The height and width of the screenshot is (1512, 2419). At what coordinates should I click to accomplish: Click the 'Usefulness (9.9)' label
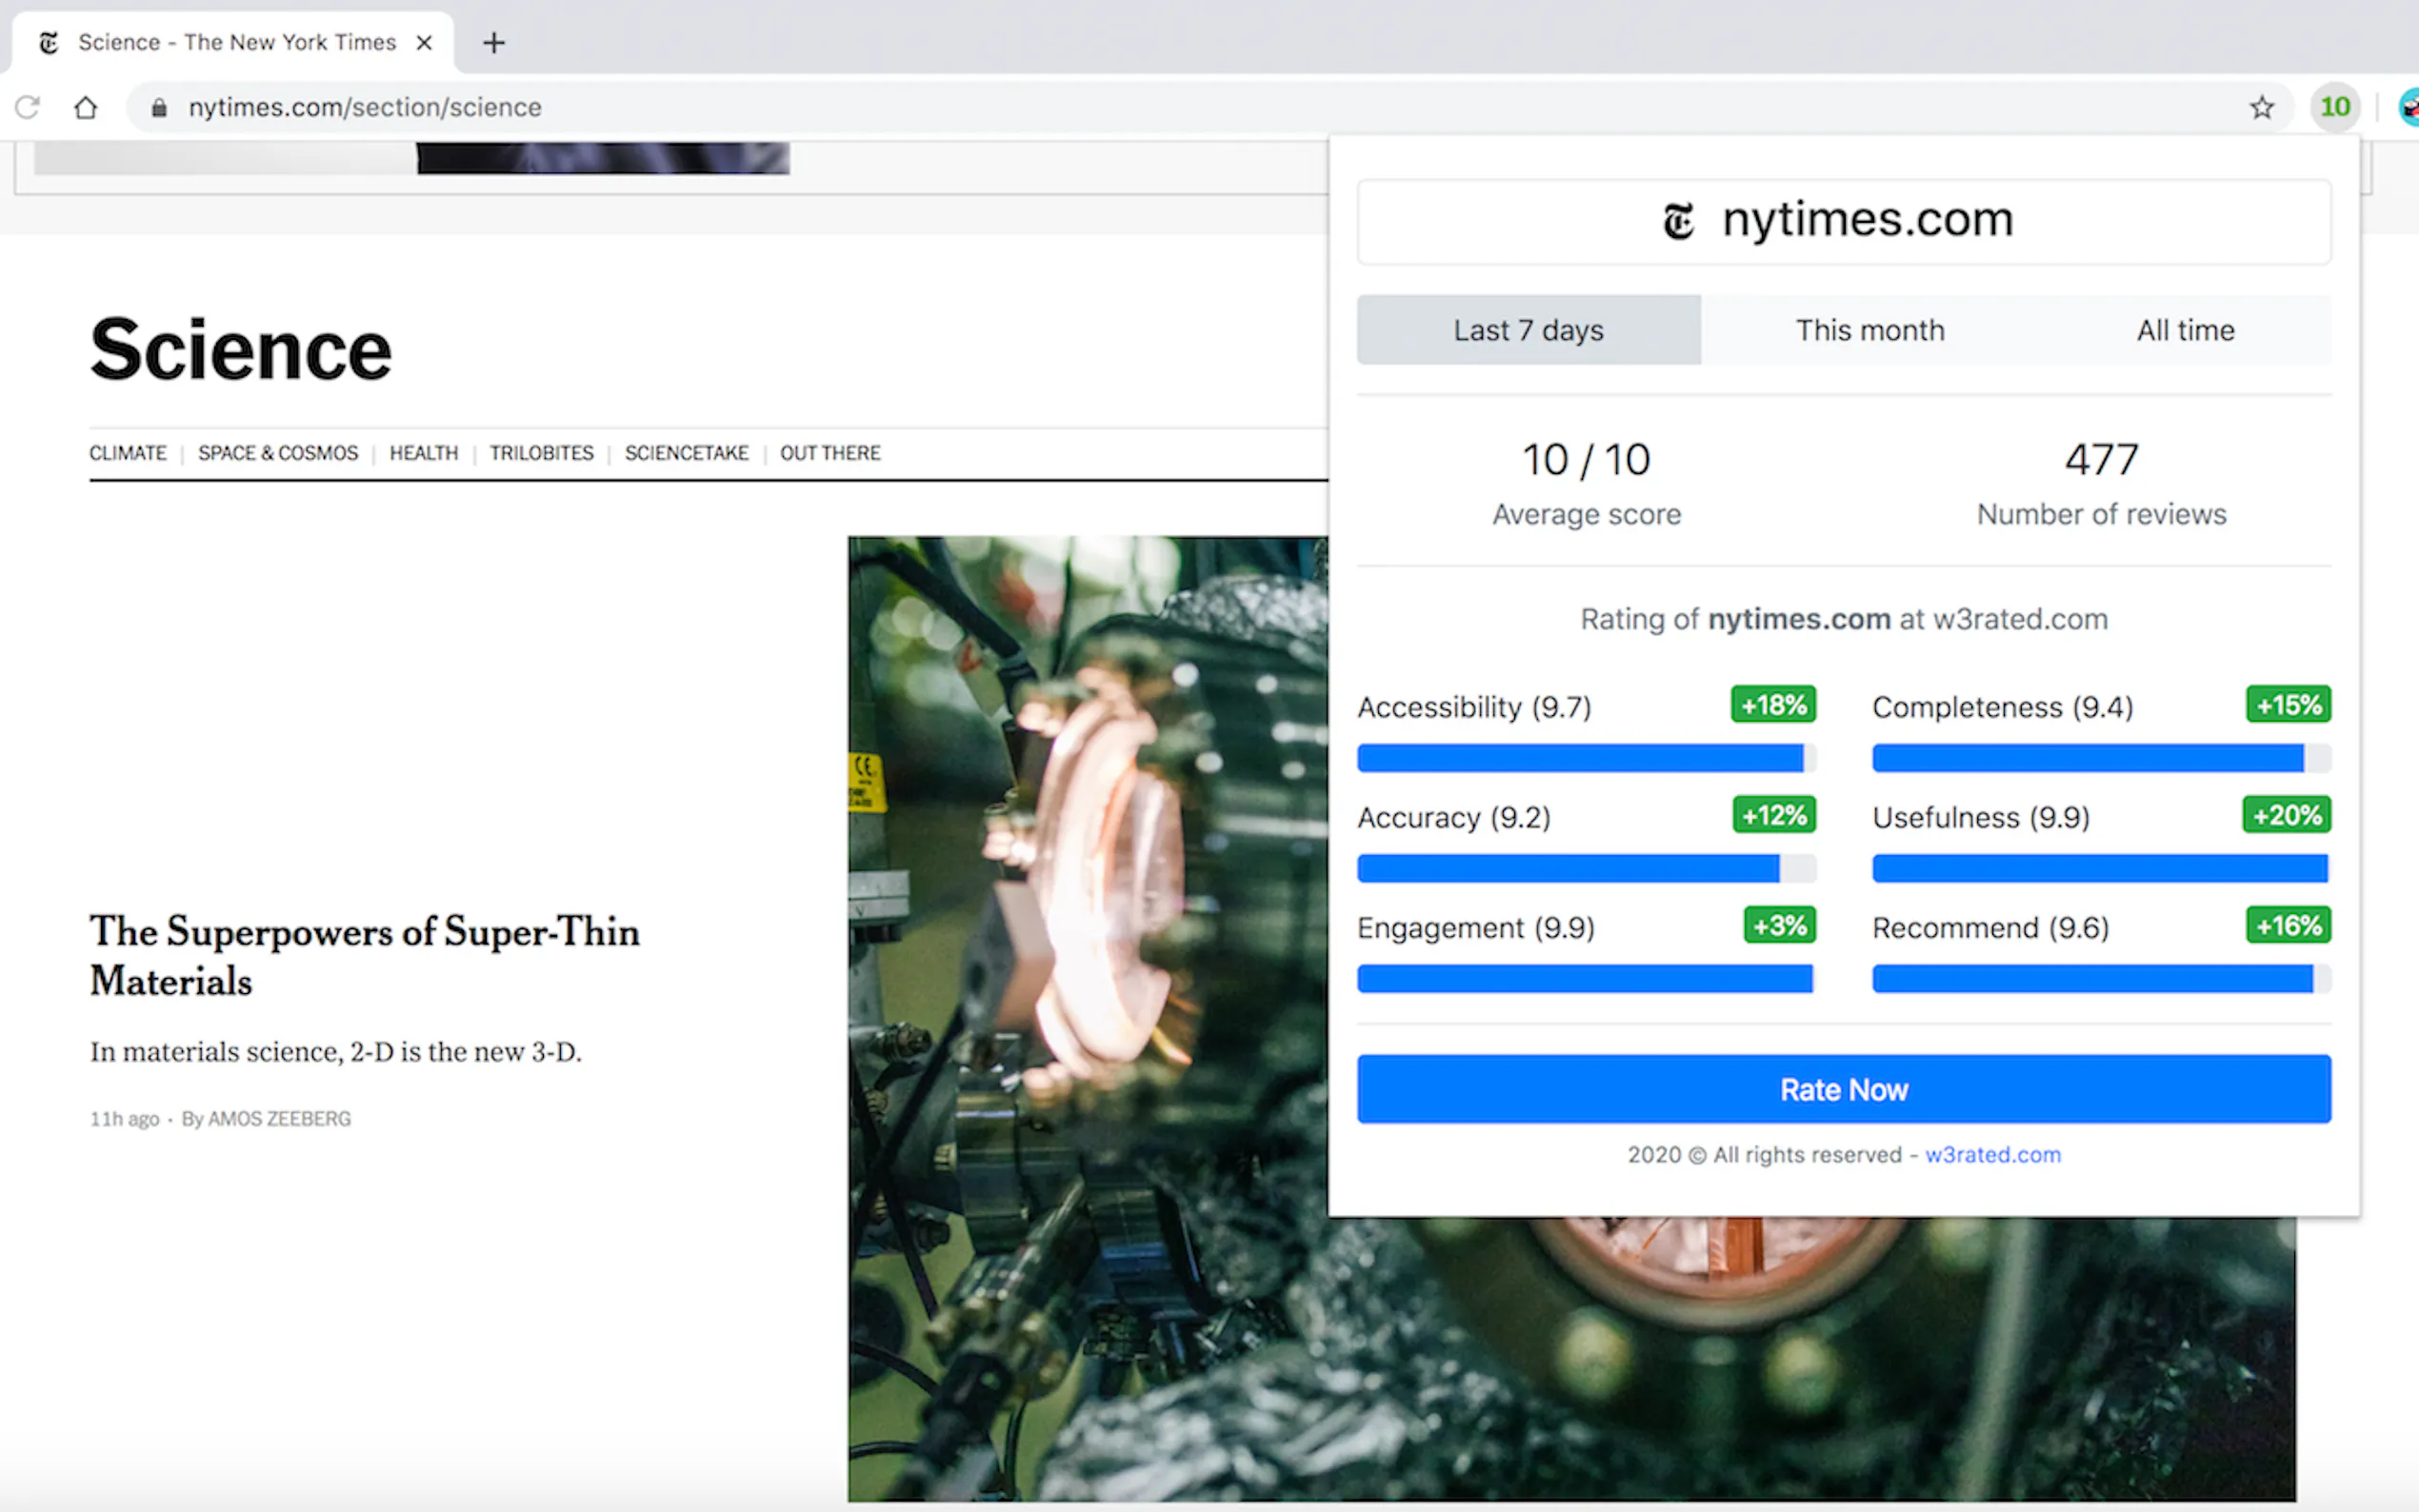[1981, 817]
